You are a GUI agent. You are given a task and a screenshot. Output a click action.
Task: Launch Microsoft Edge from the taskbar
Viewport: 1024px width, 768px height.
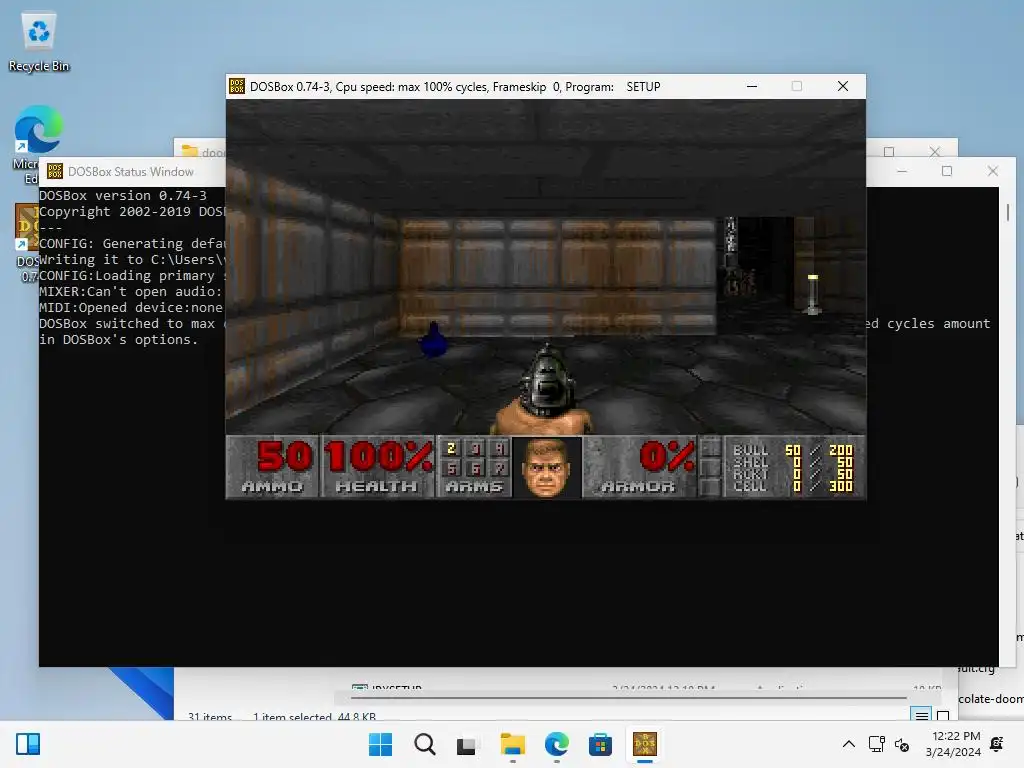(556, 744)
